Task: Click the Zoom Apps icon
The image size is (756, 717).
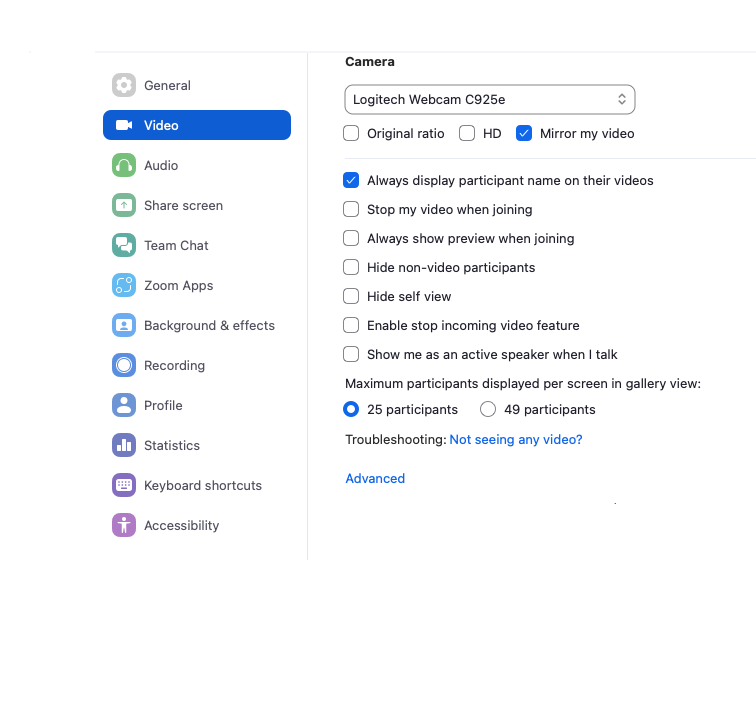Action: point(124,285)
